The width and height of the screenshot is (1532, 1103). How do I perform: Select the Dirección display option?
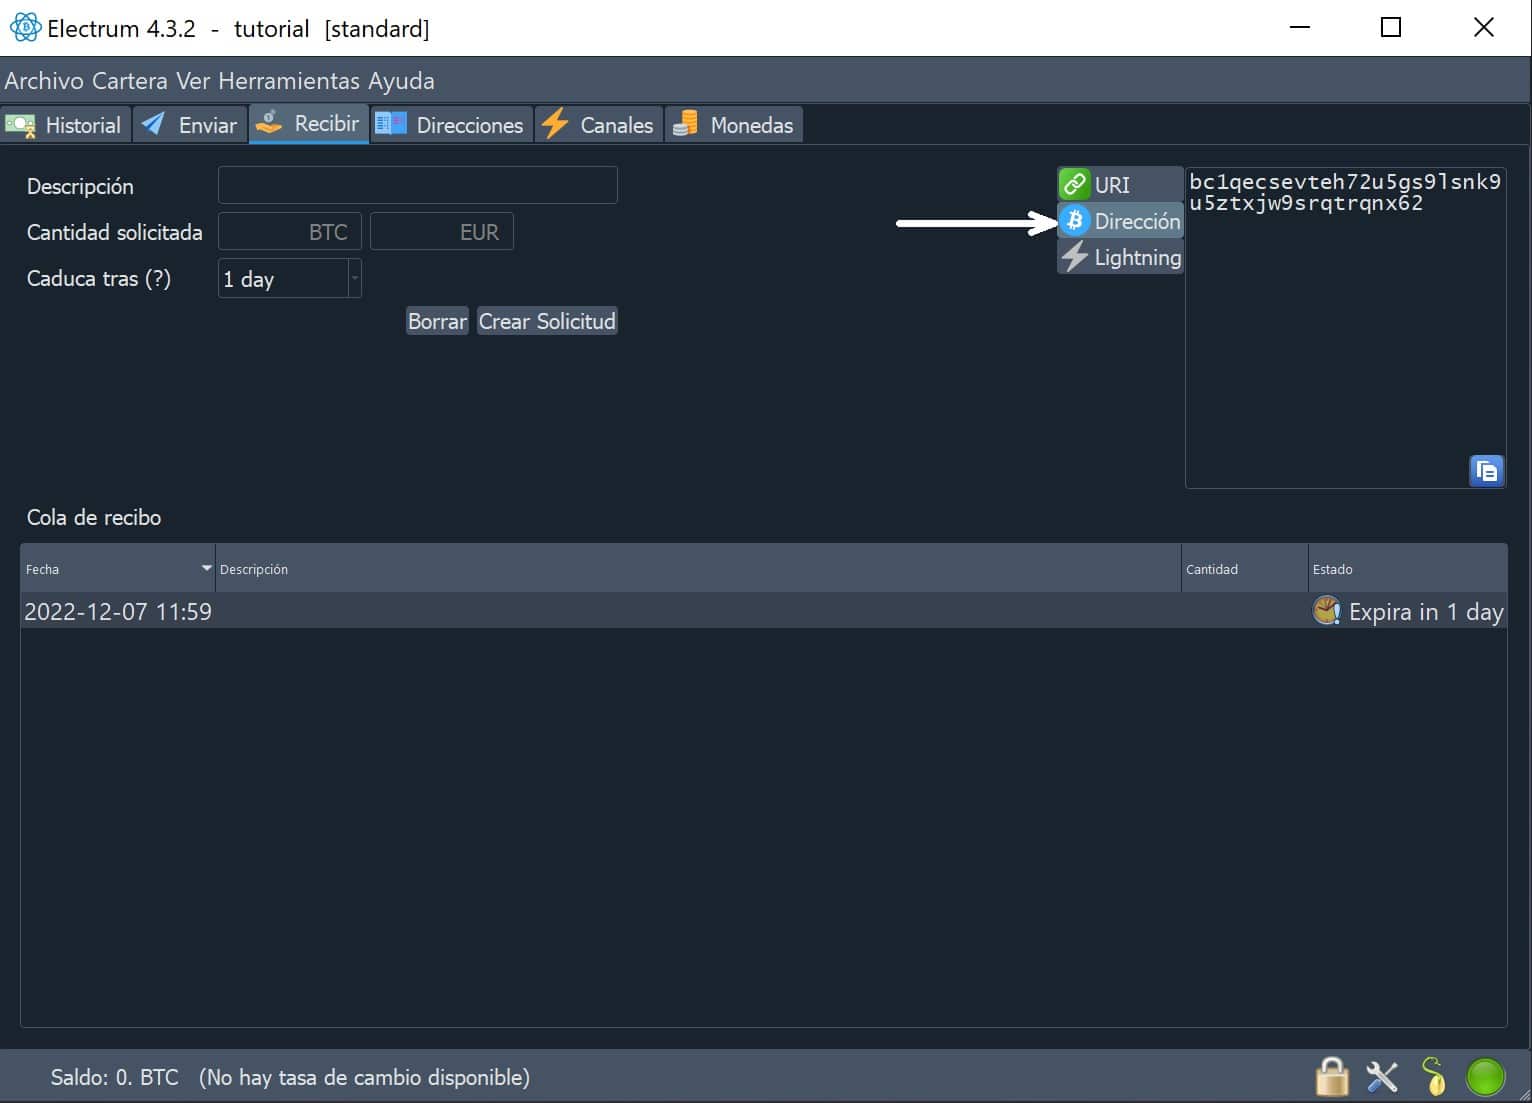[x=1120, y=221]
